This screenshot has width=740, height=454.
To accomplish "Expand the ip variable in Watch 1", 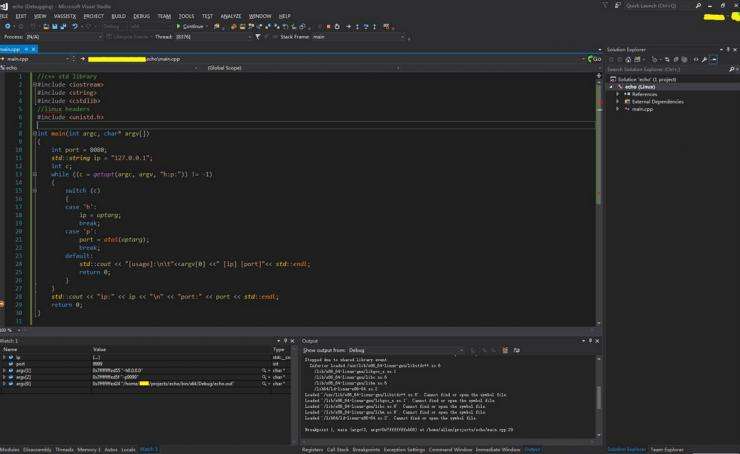I will point(4,357).
